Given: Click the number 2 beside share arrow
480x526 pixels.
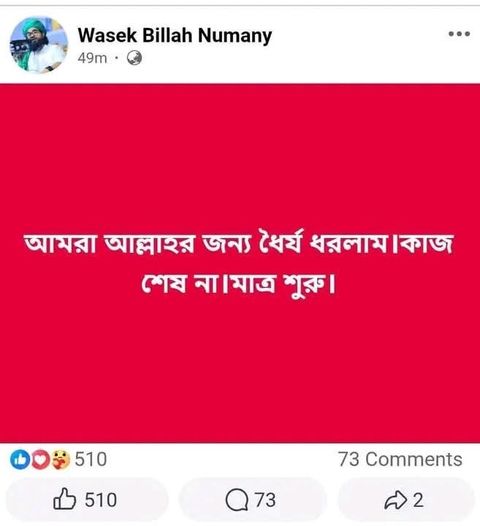Looking at the screenshot, I should pyautogui.click(x=418, y=500).
